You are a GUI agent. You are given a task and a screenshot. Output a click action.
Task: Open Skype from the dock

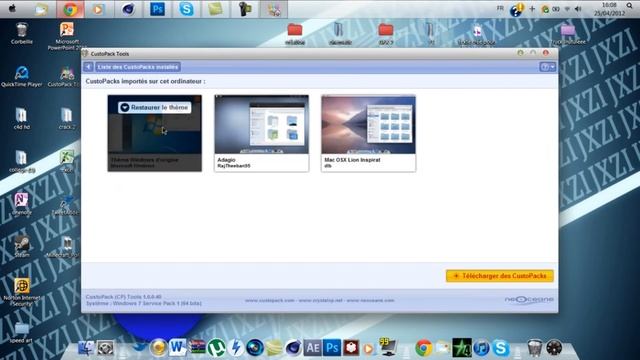pos(501,348)
